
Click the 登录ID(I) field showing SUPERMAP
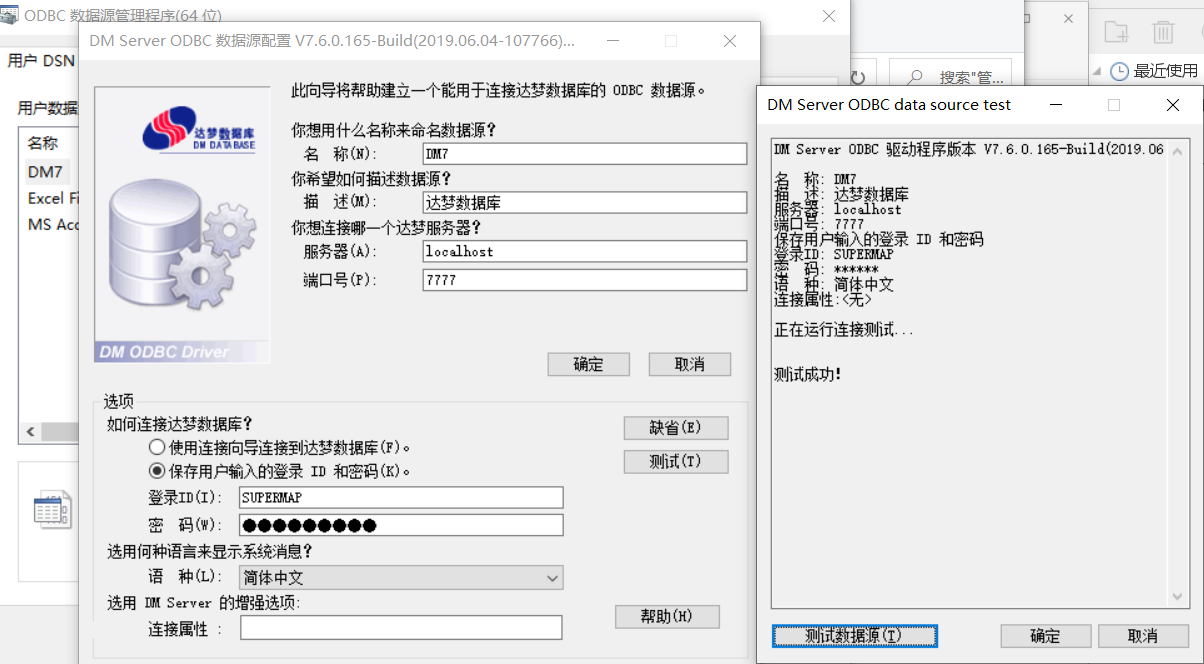401,498
